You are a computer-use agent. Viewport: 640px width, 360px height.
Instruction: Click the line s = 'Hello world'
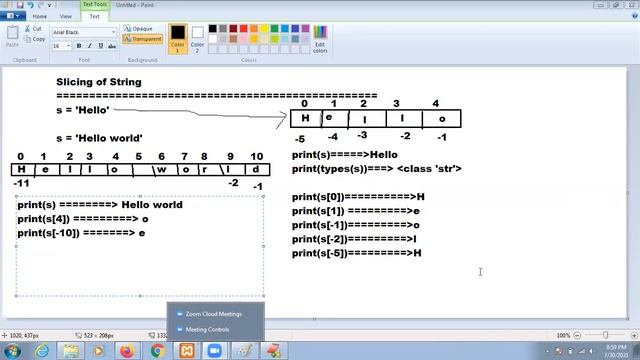[x=99, y=138]
